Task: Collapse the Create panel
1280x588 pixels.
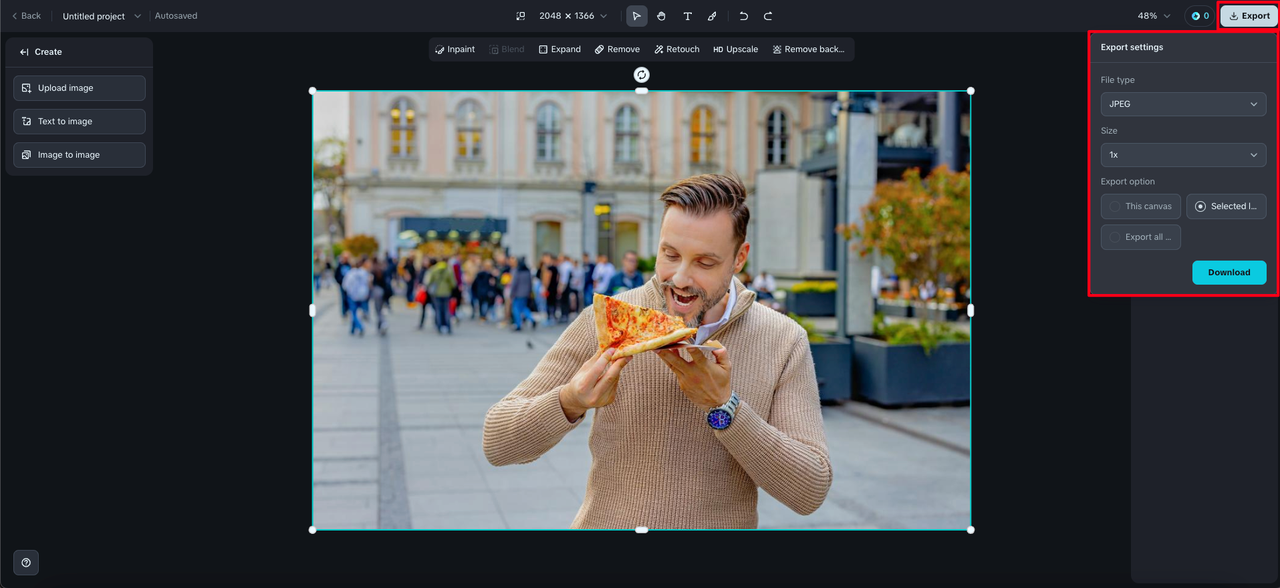Action: coord(24,52)
